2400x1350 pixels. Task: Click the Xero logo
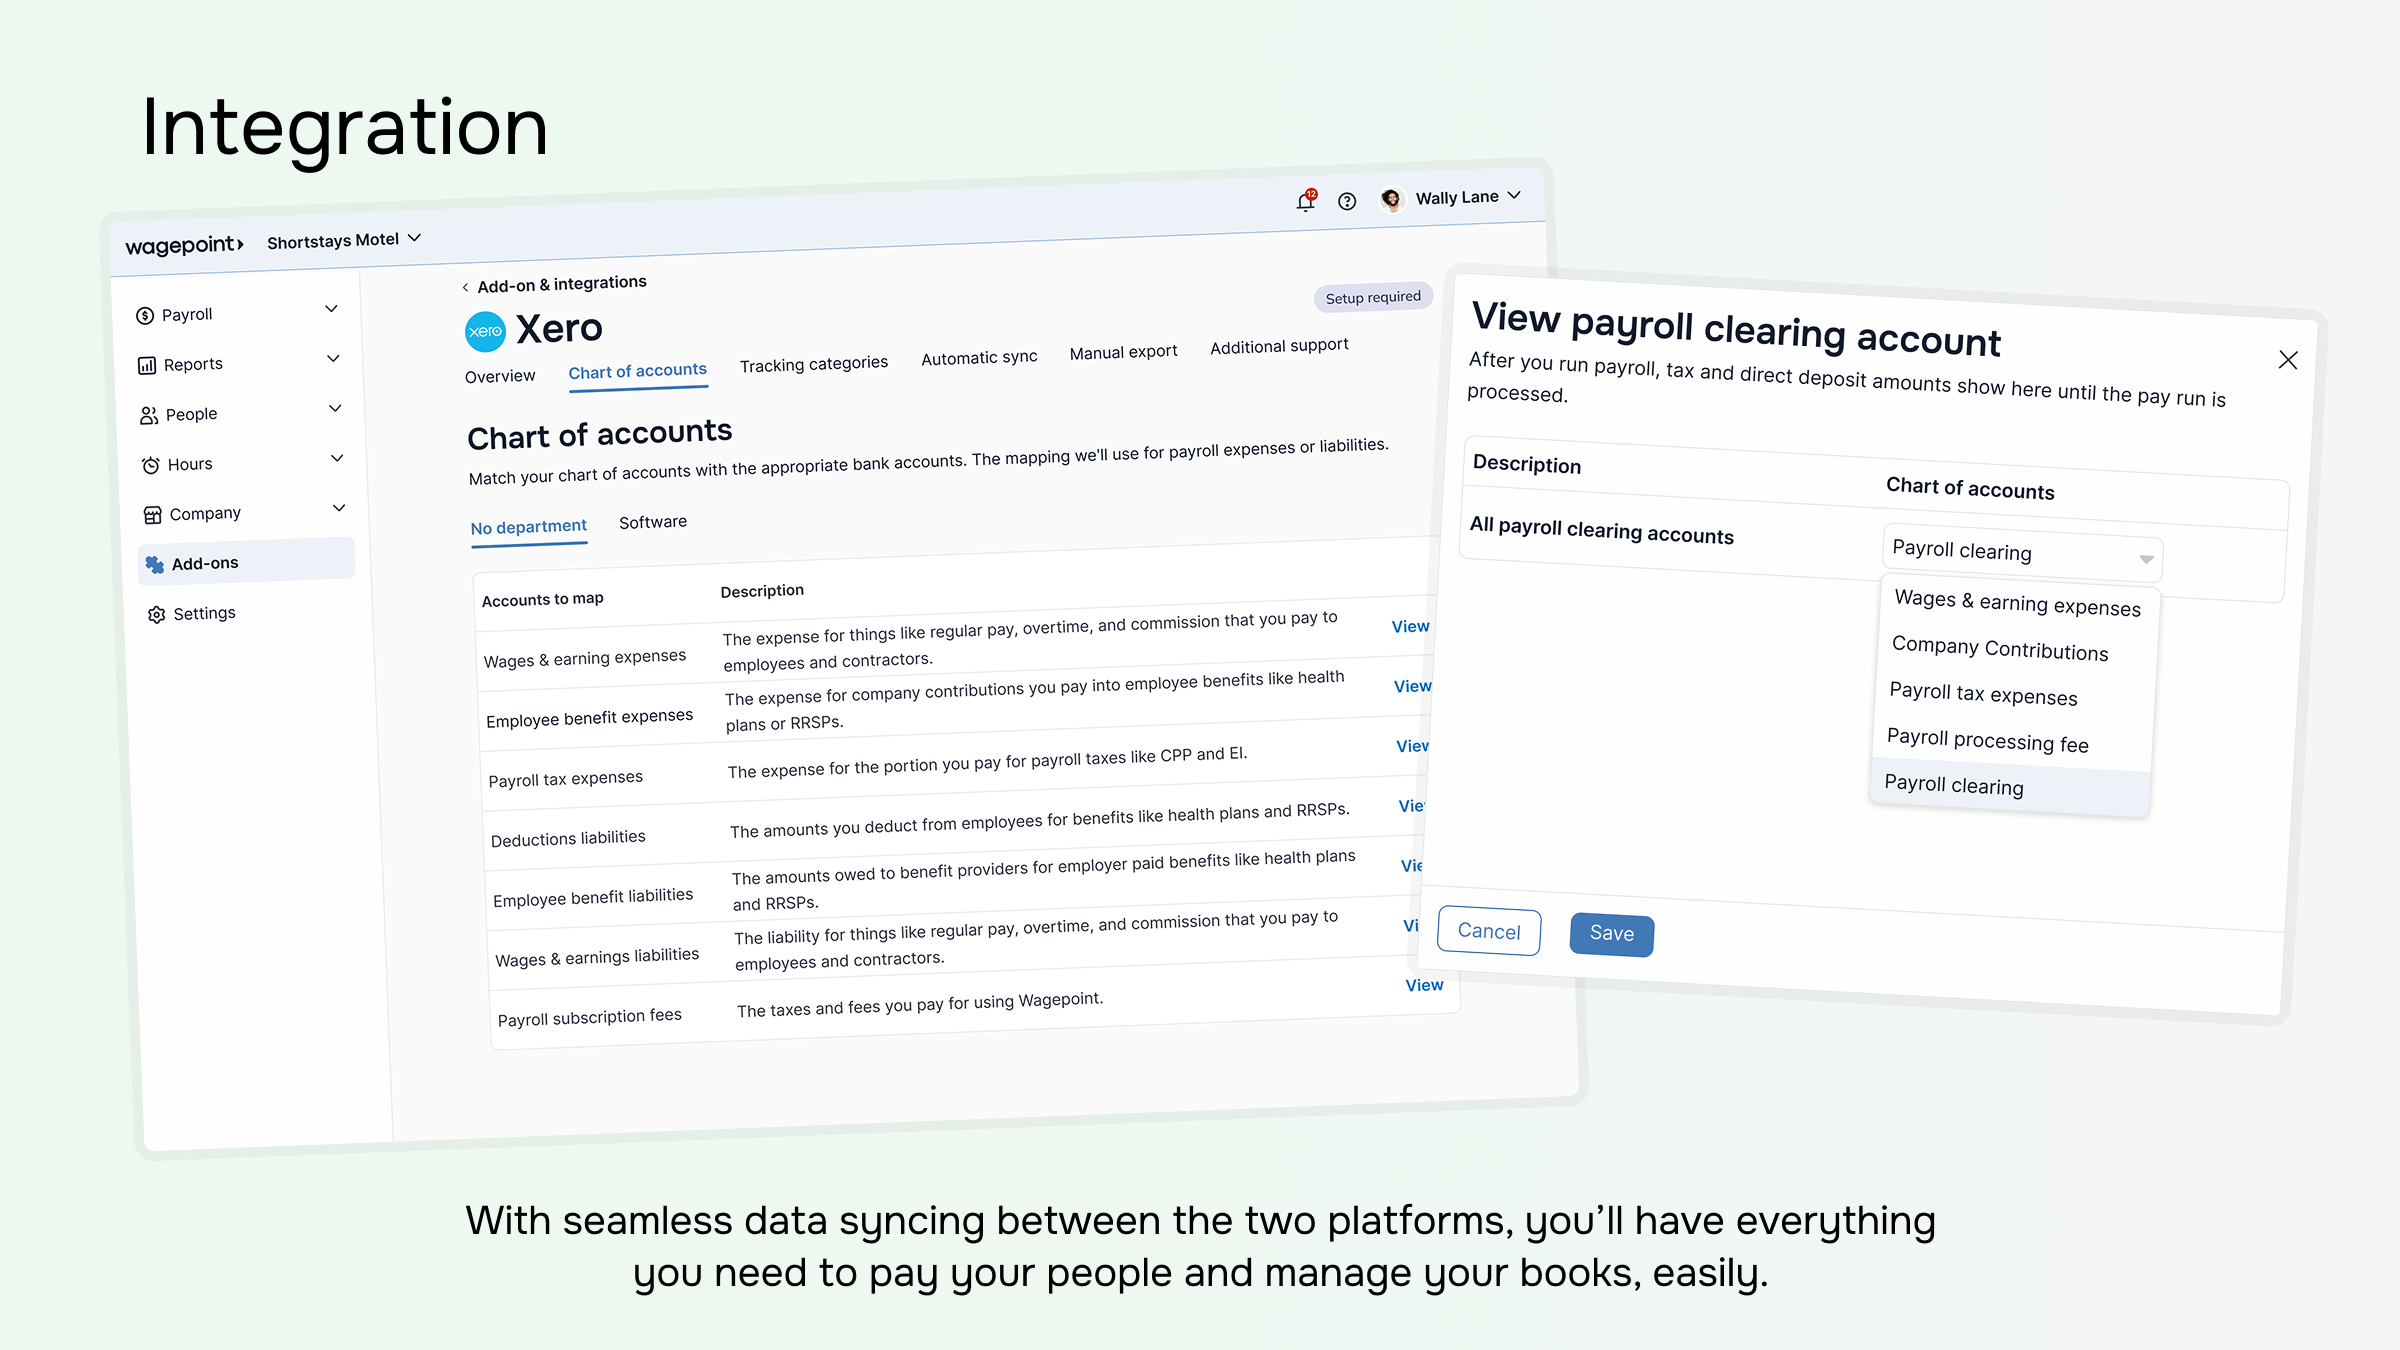484,331
